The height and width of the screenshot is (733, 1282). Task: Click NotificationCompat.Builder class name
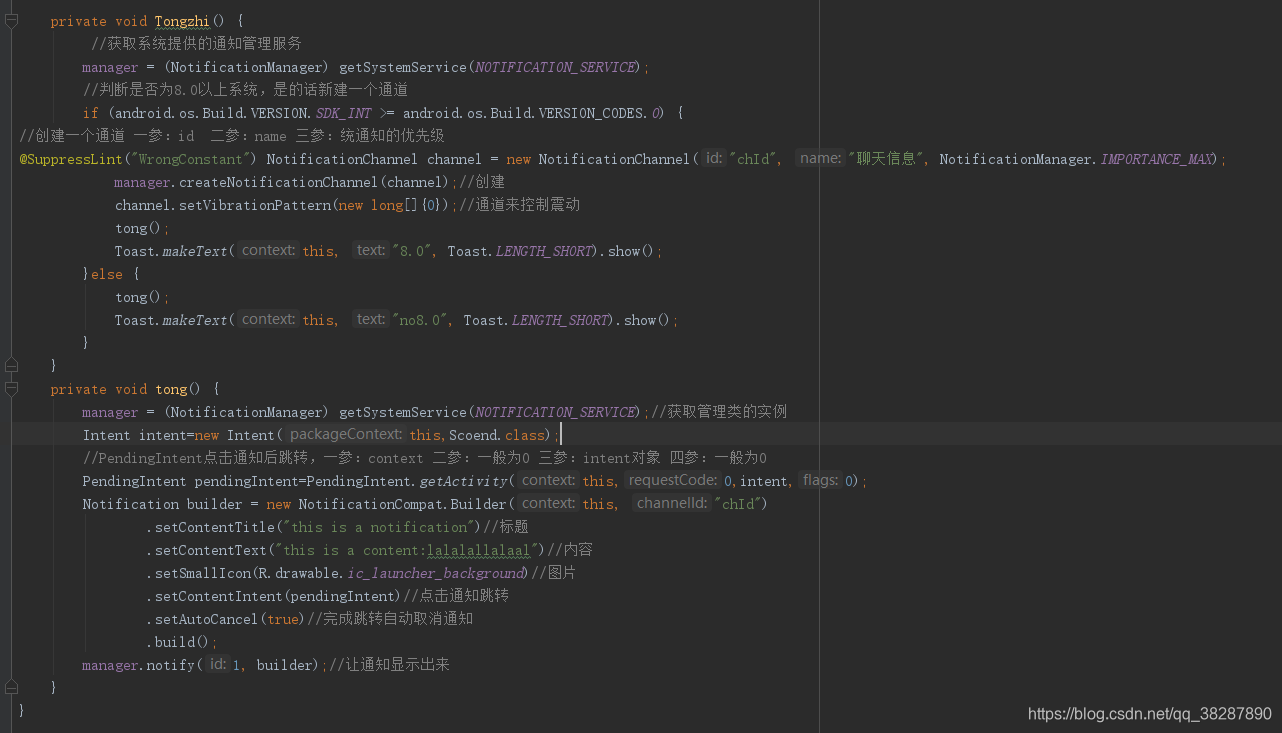(403, 504)
